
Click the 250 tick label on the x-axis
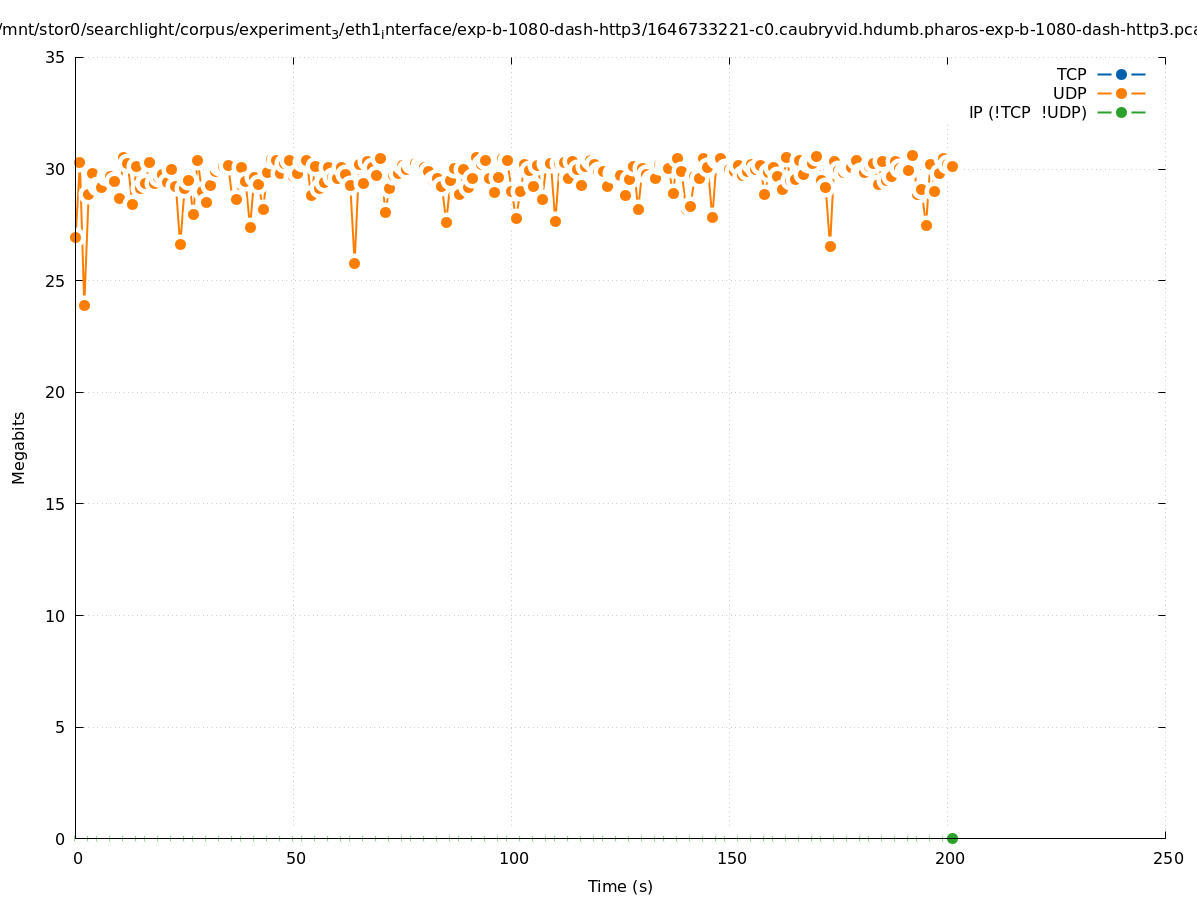(1166, 858)
